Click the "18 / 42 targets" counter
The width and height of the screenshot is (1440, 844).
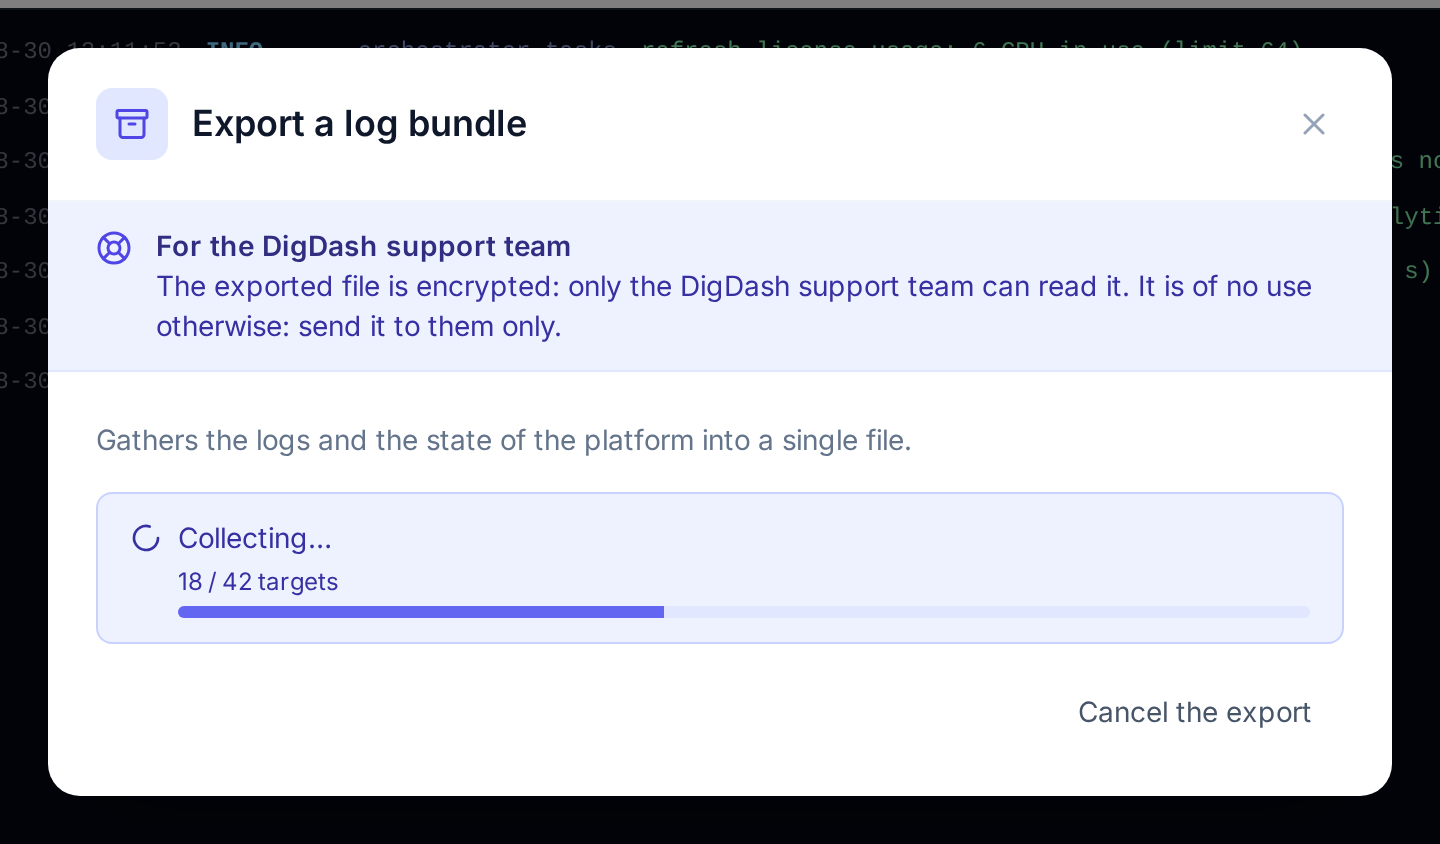pyautogui.click(x=258, y=581)
